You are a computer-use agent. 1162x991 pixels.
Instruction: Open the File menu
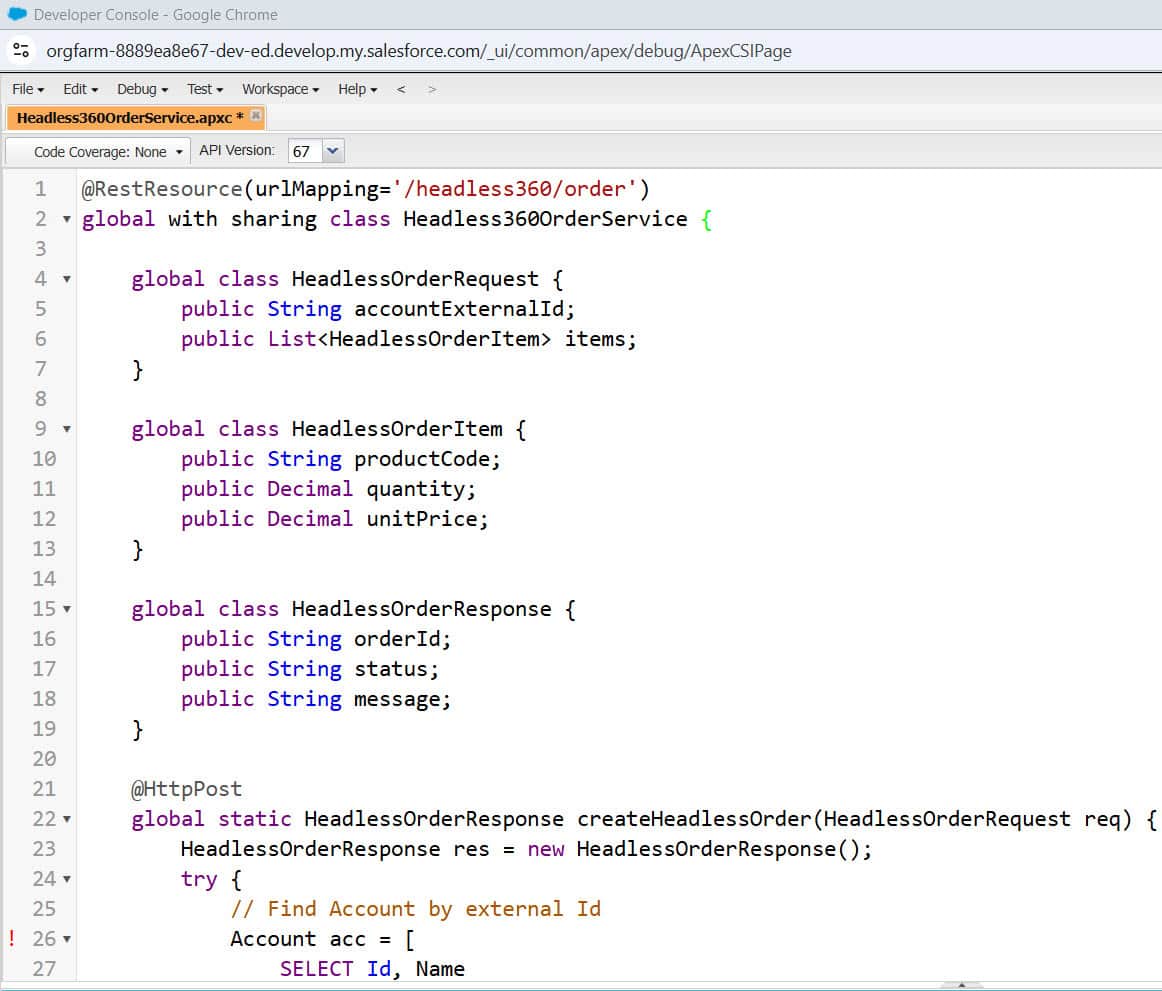pos(28,89)
